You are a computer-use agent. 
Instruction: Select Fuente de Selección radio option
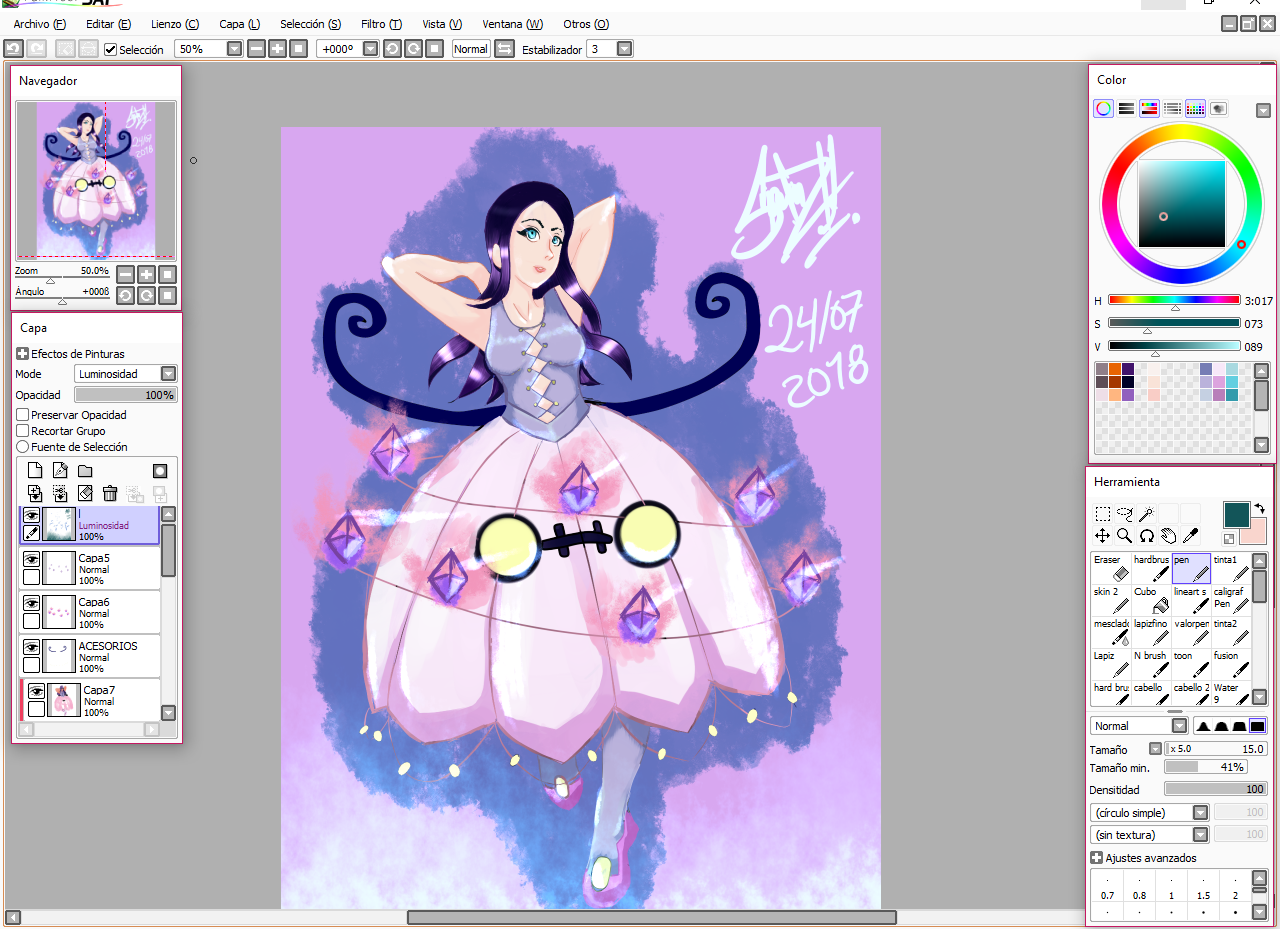point(23,447)
